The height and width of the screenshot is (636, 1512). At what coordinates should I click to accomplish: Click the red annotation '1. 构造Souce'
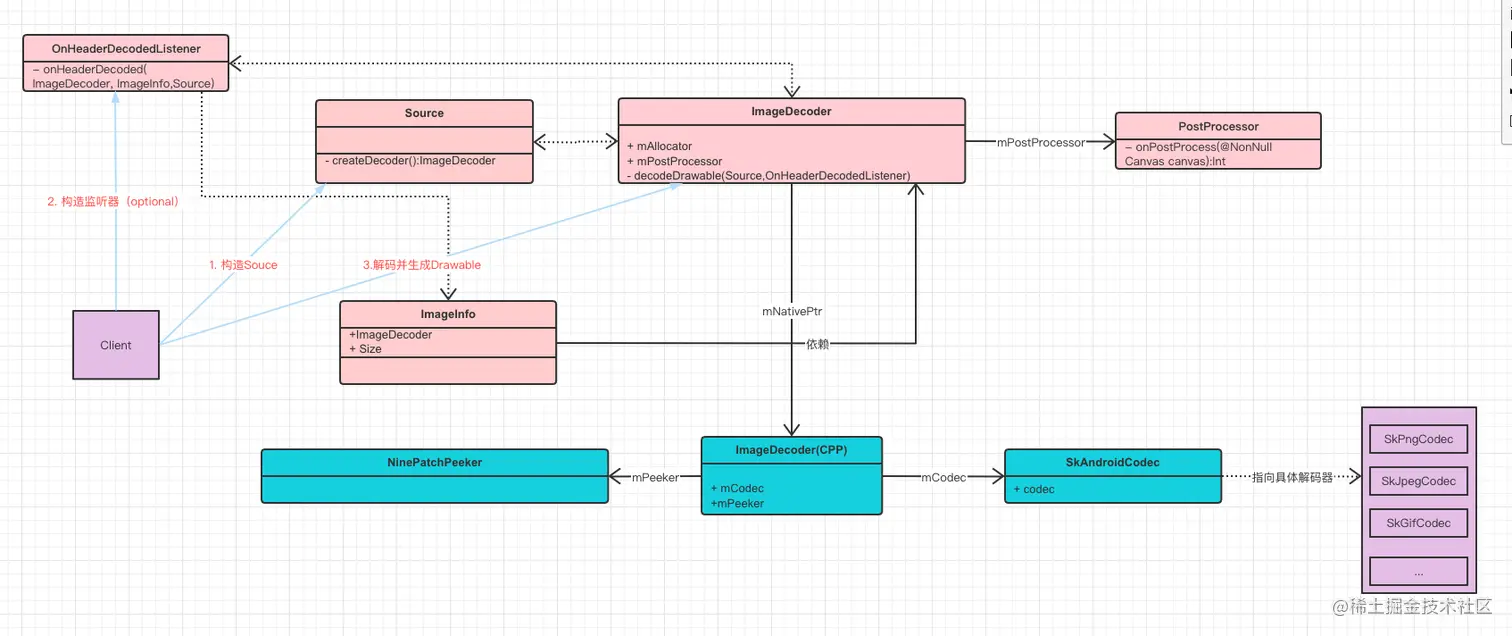point(243,264)
